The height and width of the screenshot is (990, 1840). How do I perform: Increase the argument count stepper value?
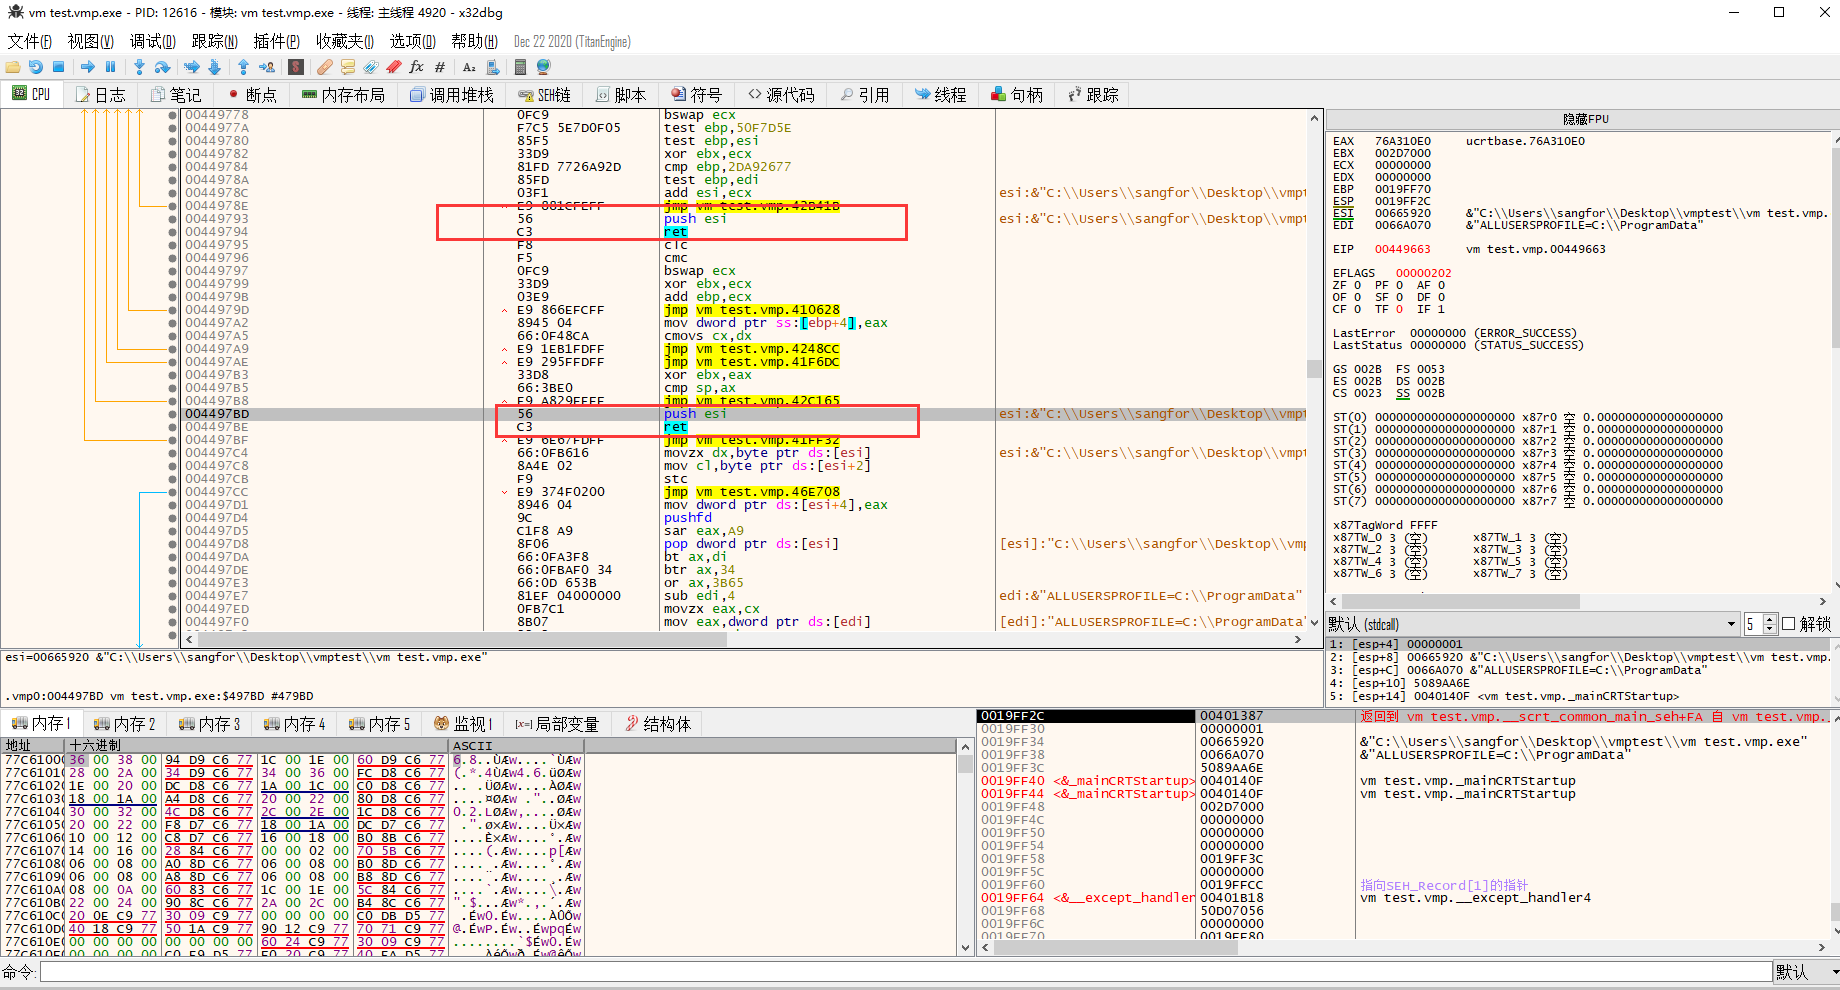pos(1769,620)
